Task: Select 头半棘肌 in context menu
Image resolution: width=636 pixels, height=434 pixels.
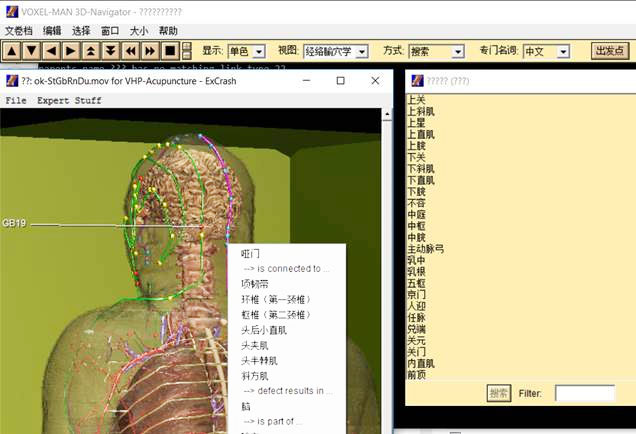Action: point(259,361)
